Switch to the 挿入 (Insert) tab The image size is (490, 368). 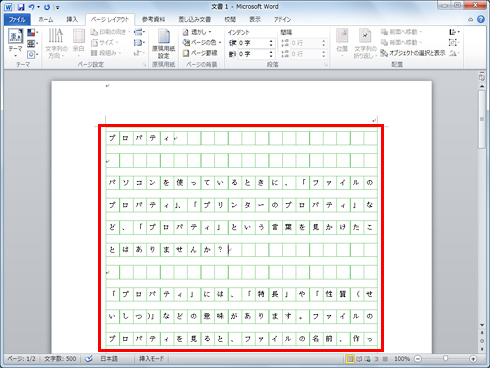[72, 20]
